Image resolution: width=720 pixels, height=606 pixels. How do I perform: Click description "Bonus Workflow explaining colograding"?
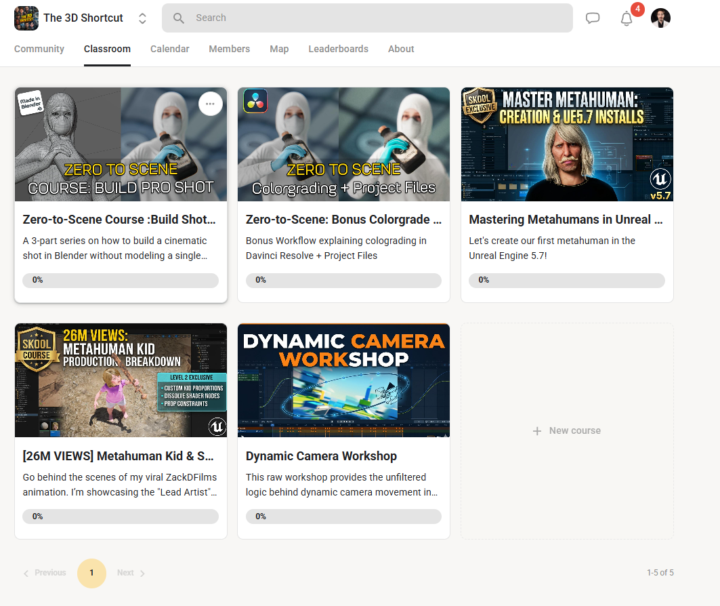click(x=336, y=248)
